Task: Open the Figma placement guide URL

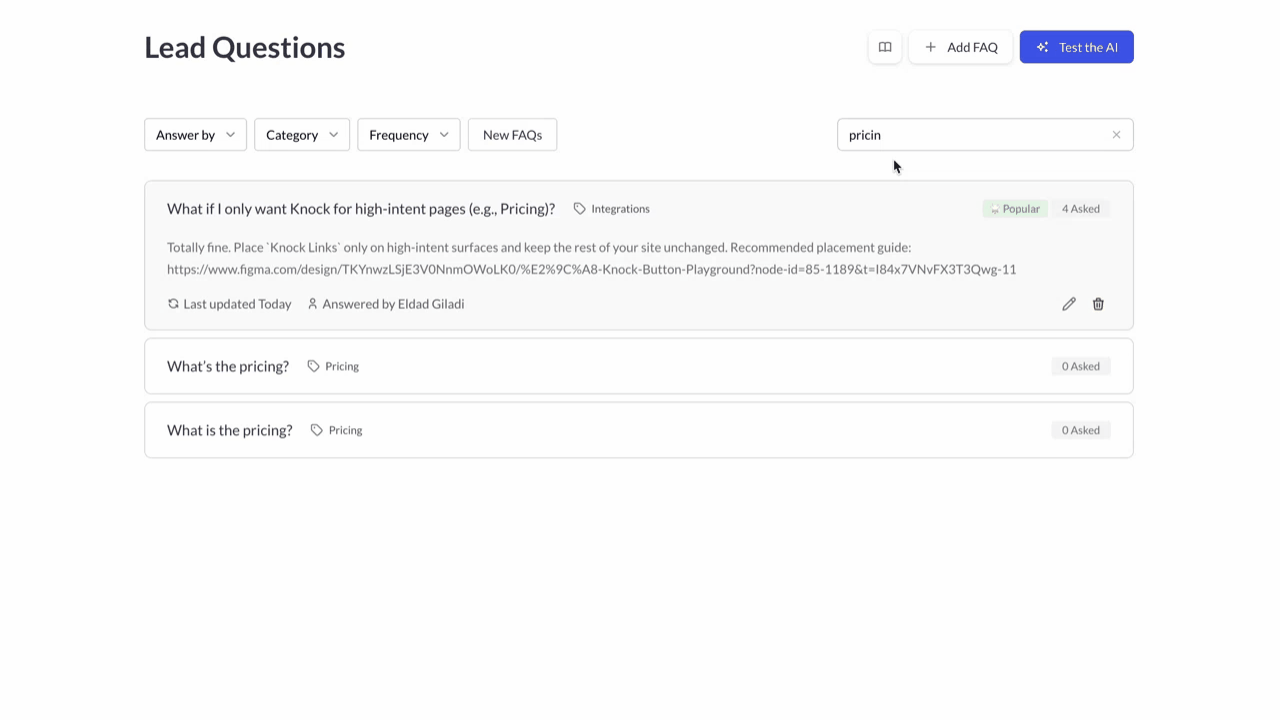Action: tap(591, 269)
